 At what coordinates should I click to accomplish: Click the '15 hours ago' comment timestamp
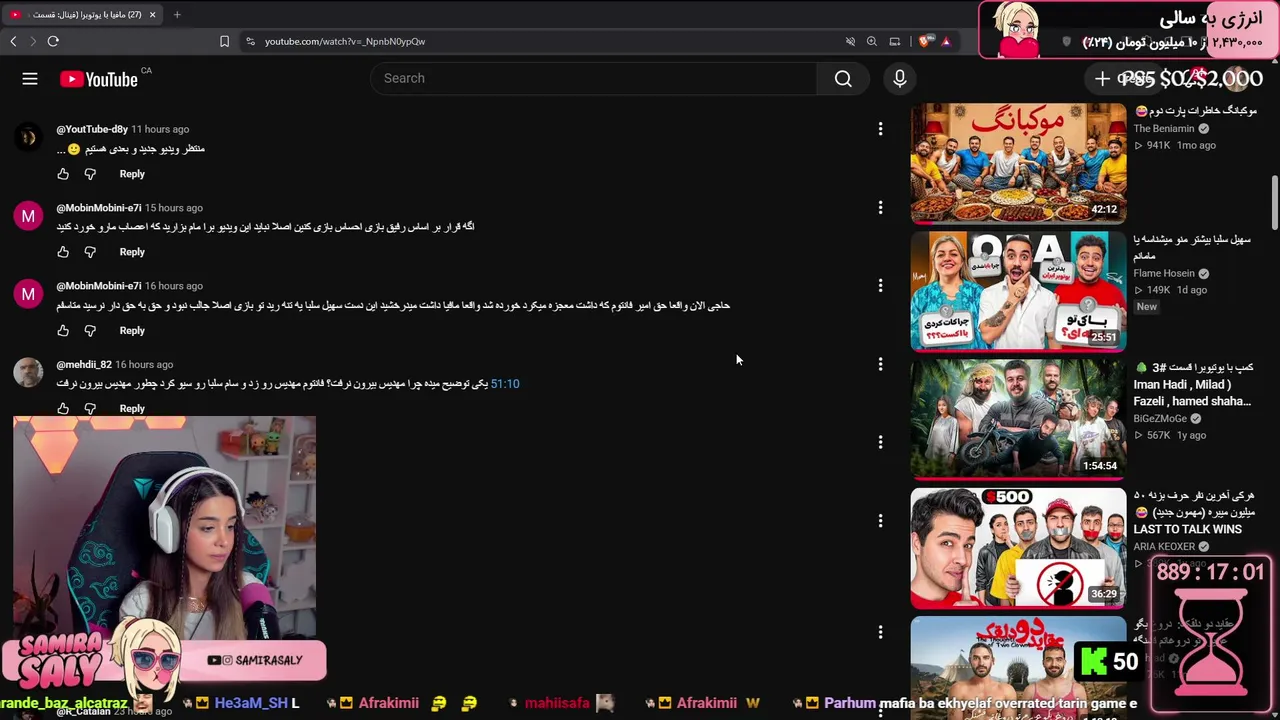pos(174,208)
